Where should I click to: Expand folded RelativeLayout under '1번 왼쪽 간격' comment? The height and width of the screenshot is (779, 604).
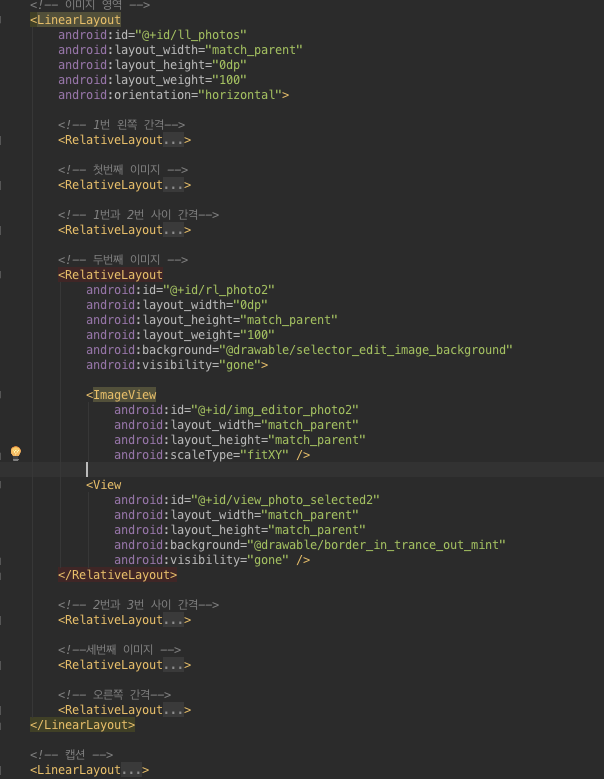pyautogui.click(x=173, y=140)
